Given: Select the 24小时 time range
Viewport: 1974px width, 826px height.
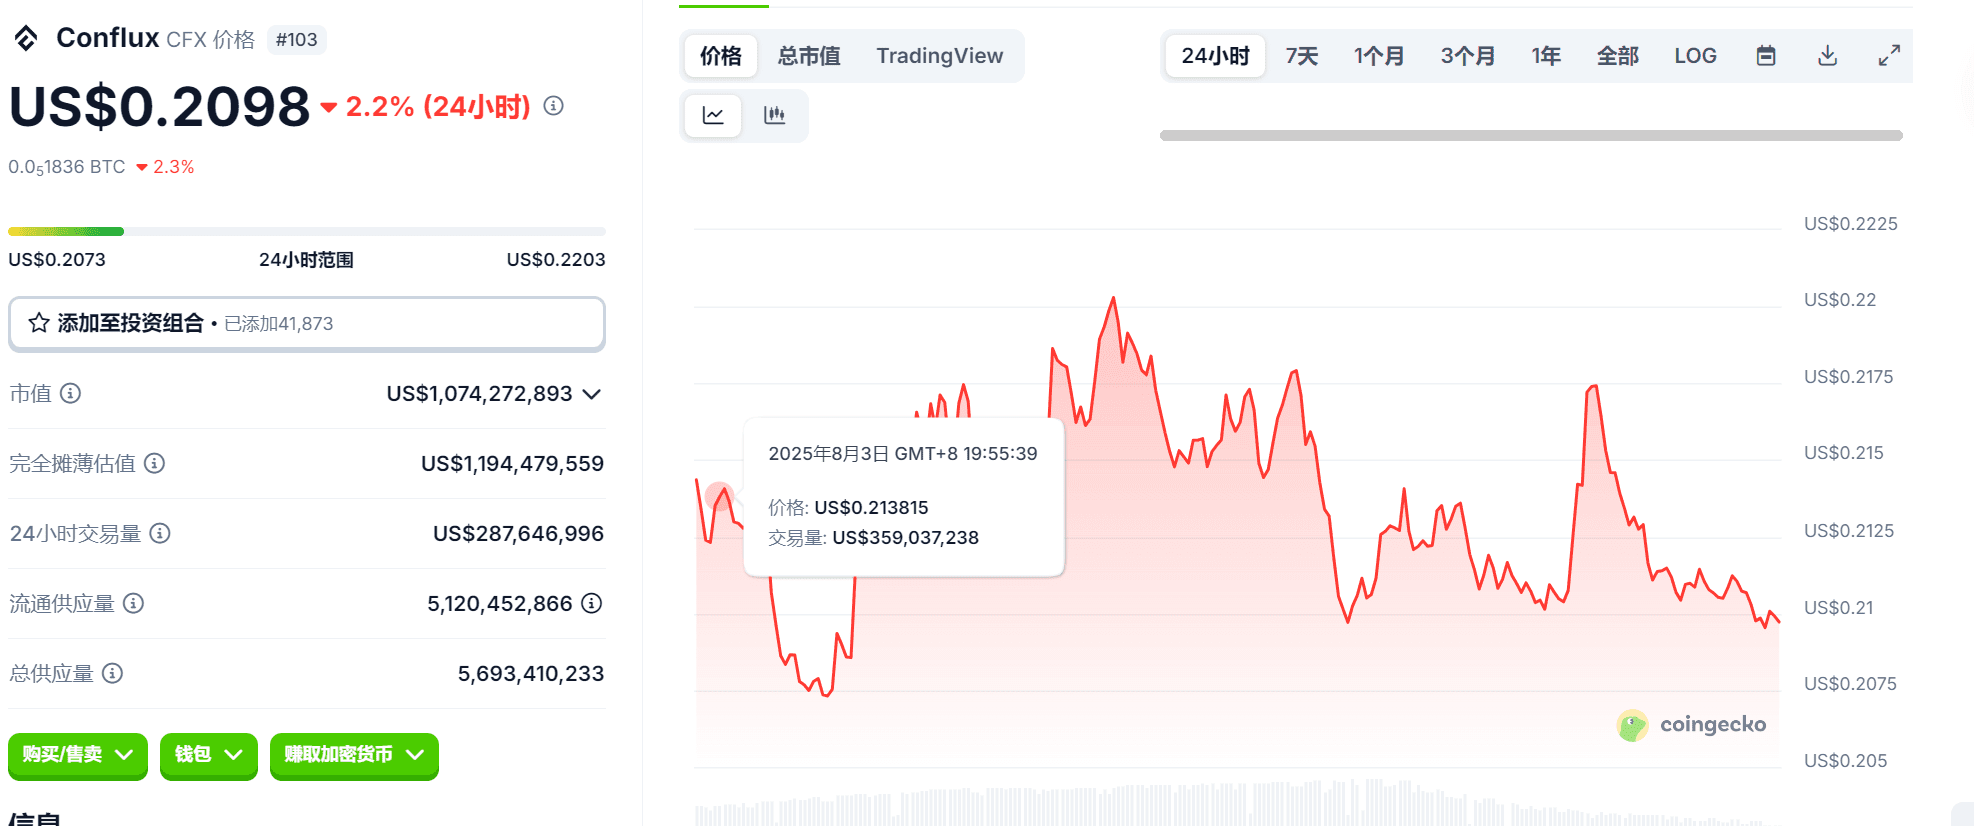Looking at the screenshot, I should click(x=1215, y=56).
